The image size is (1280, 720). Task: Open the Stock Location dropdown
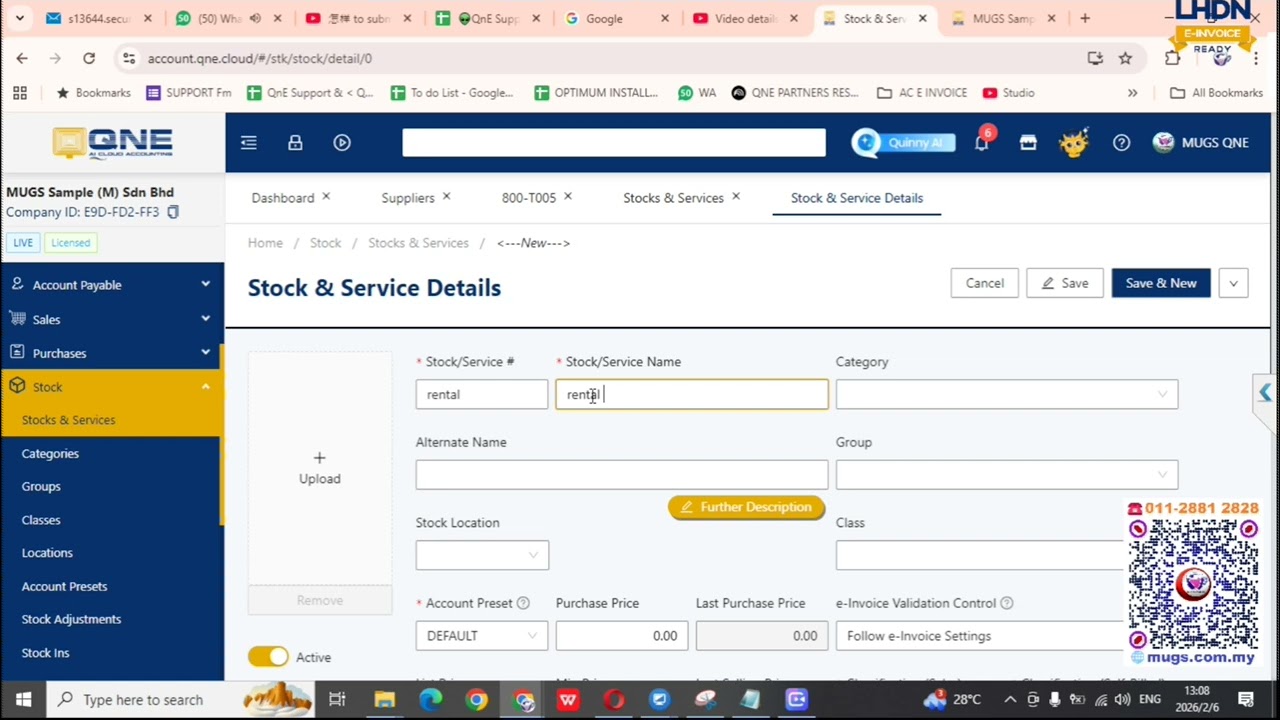pyautogui.click(x=482, y=555)
